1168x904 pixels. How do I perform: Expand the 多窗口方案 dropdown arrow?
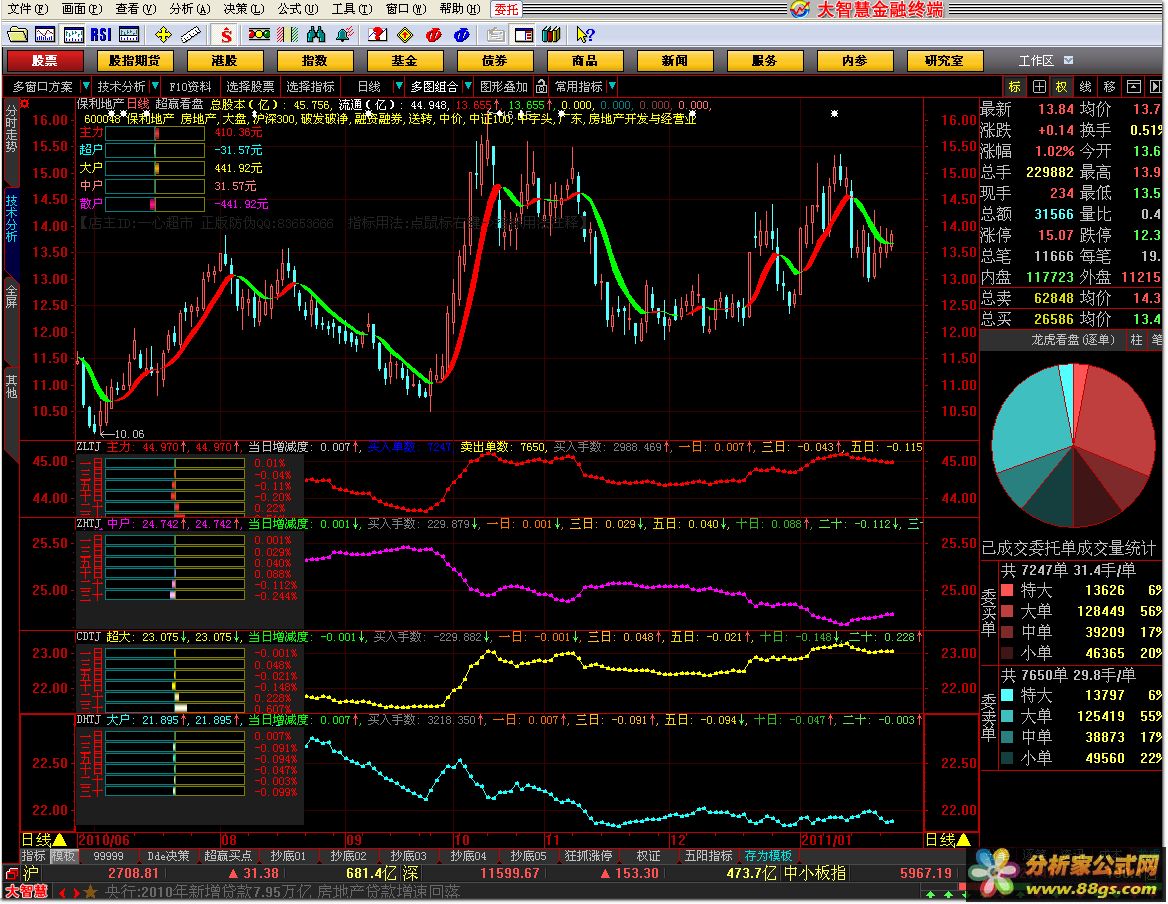point(86,86)
